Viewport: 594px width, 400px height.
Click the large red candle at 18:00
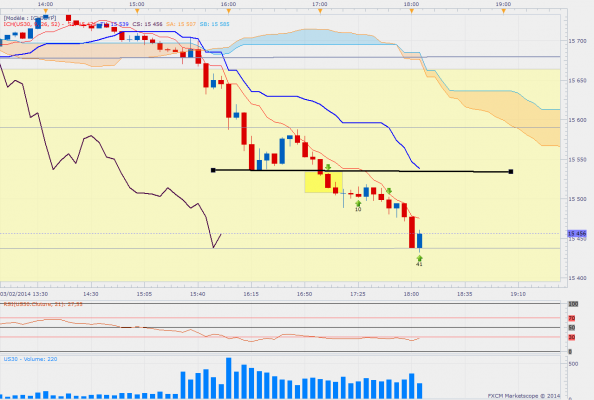click(412, 232)
